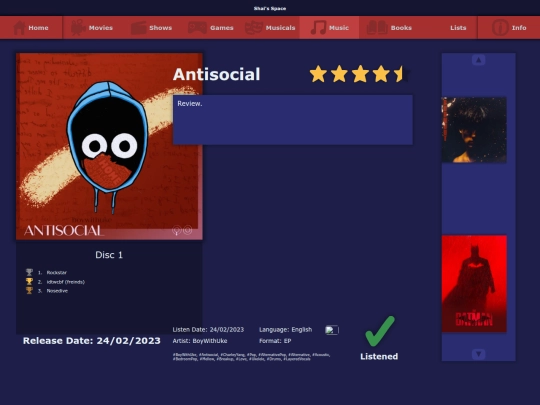Viewport: 540px width, 405px height.
Task: Click the Shai's Space site title
Action: pyautogui.click(x=270, y=8)
